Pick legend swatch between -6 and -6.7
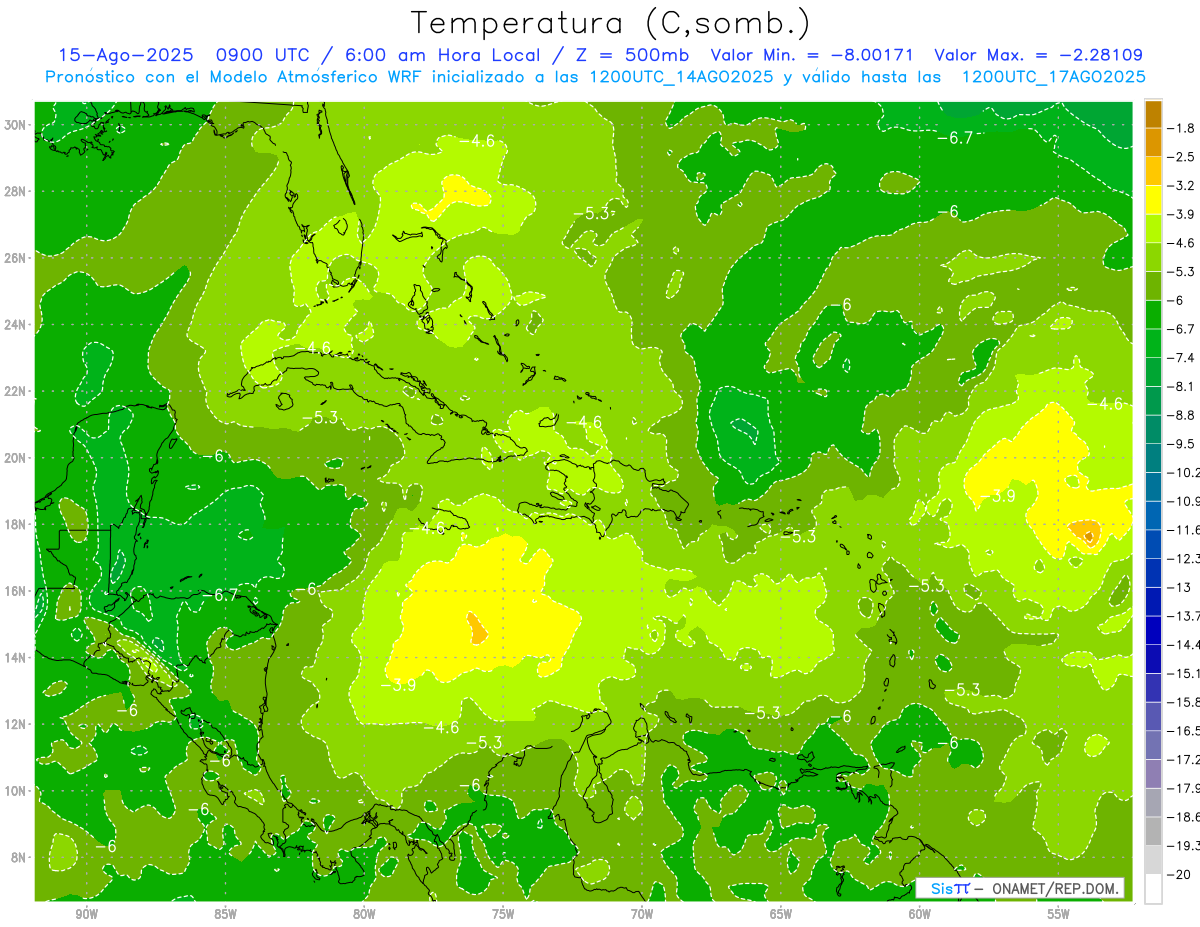Screen dimensions: 1200x927 pyautogui.click(x=1153, y=314)
